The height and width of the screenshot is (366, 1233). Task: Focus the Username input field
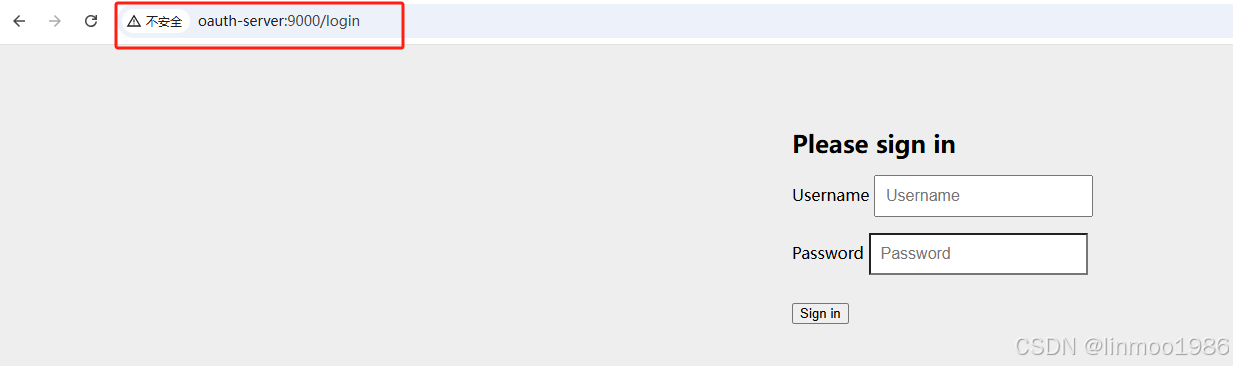[x=983, y=196]
